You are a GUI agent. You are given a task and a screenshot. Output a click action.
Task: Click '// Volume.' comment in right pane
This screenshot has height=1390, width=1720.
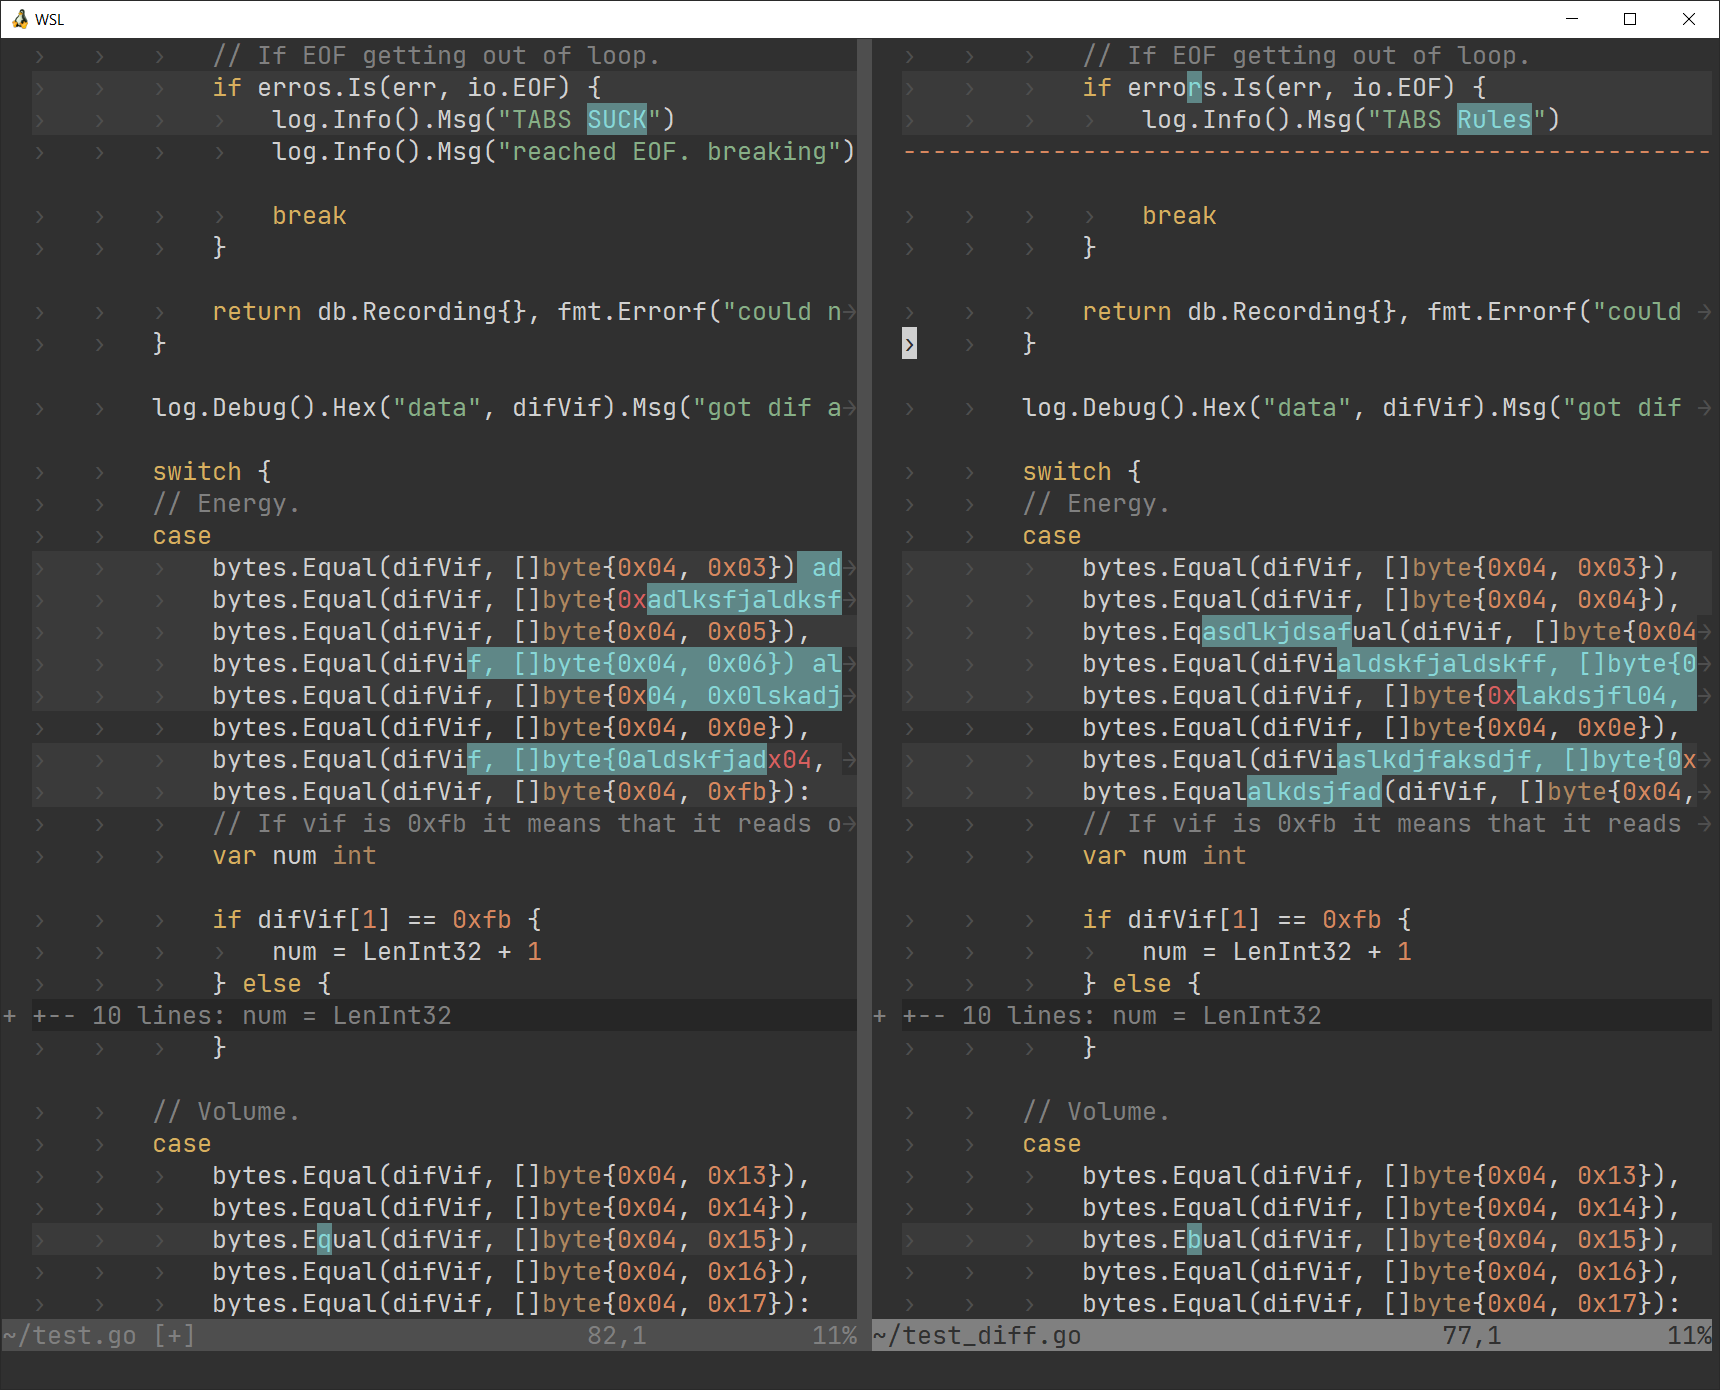(1096, 1111)
